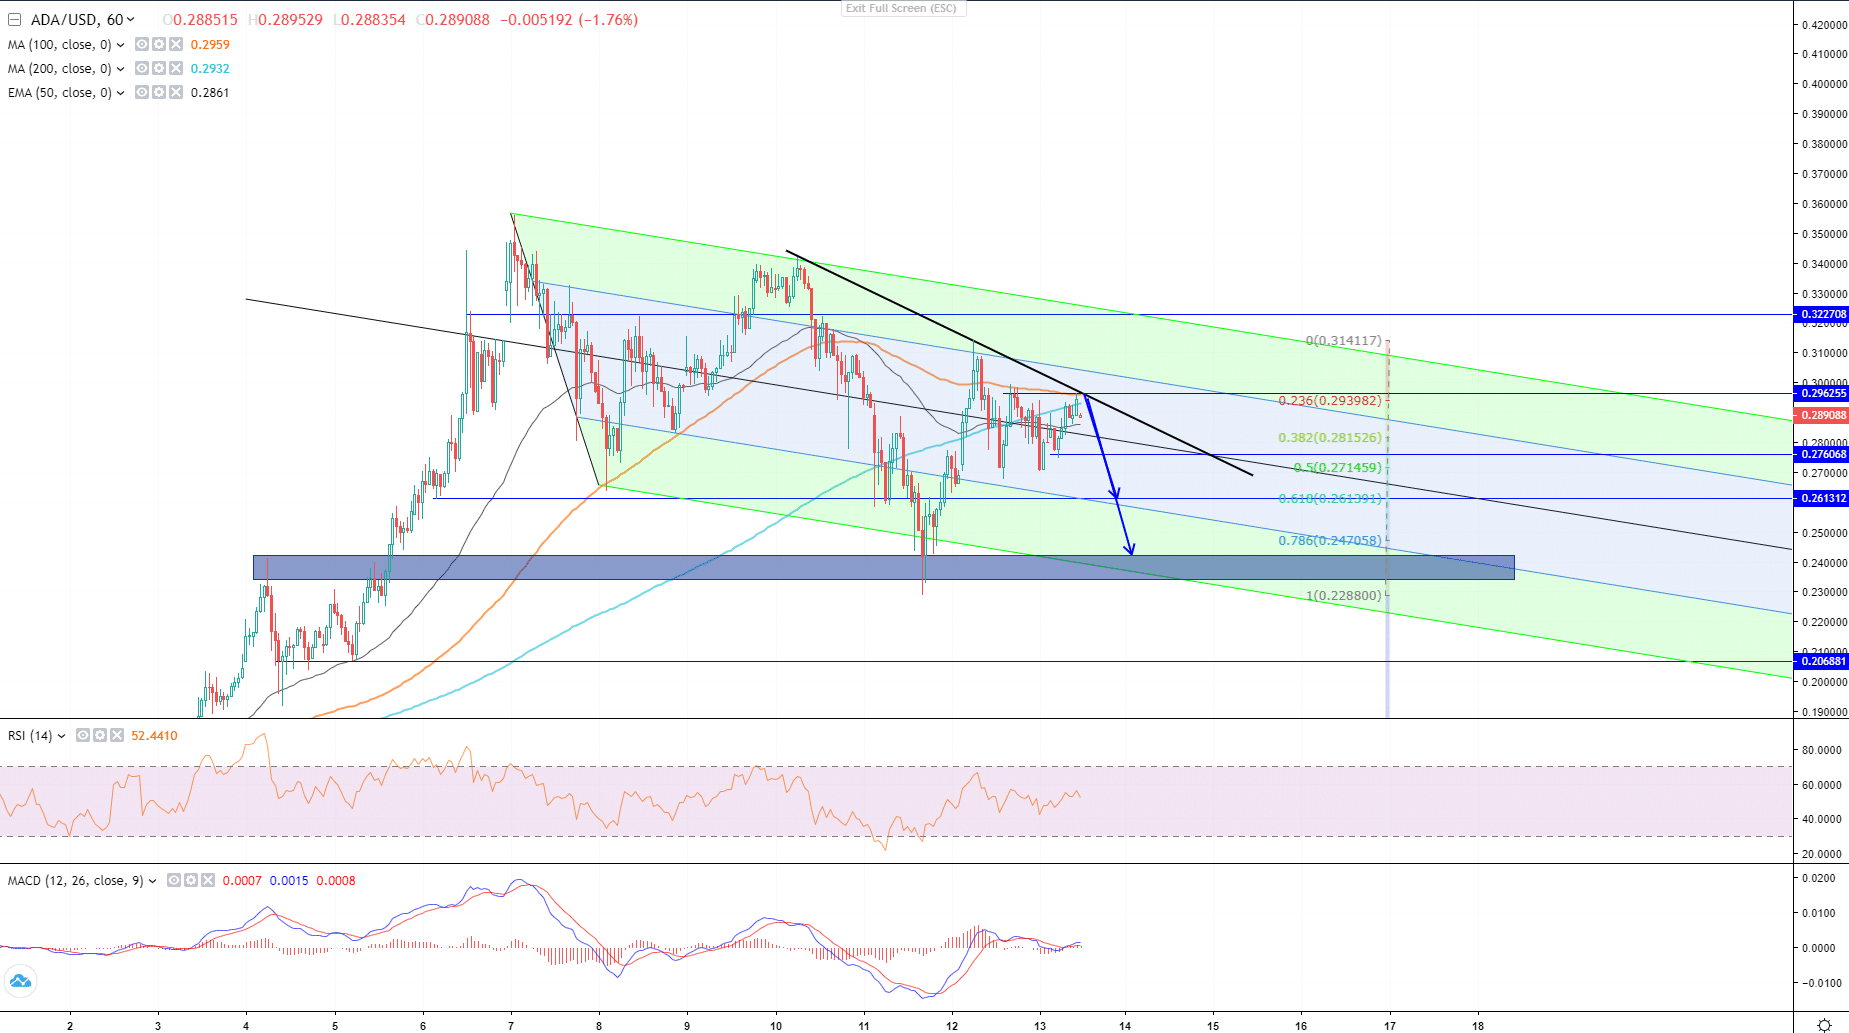Screen dimensions: 1849x1033
Task: Click date 13 on the time axis
Action: point(1040,1026)
